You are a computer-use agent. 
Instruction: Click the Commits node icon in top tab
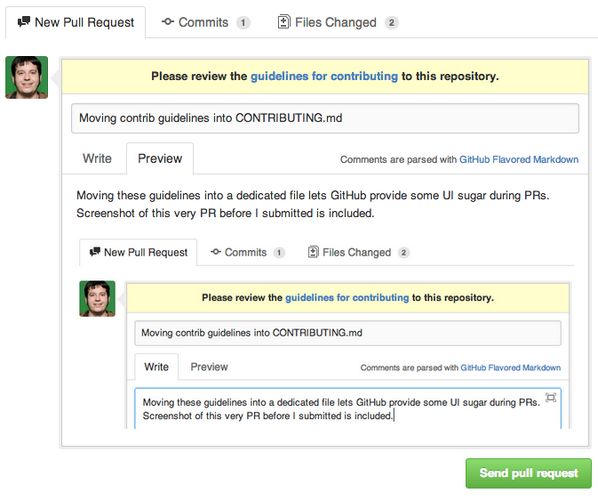pyautogui.click(x=167, y=22)
